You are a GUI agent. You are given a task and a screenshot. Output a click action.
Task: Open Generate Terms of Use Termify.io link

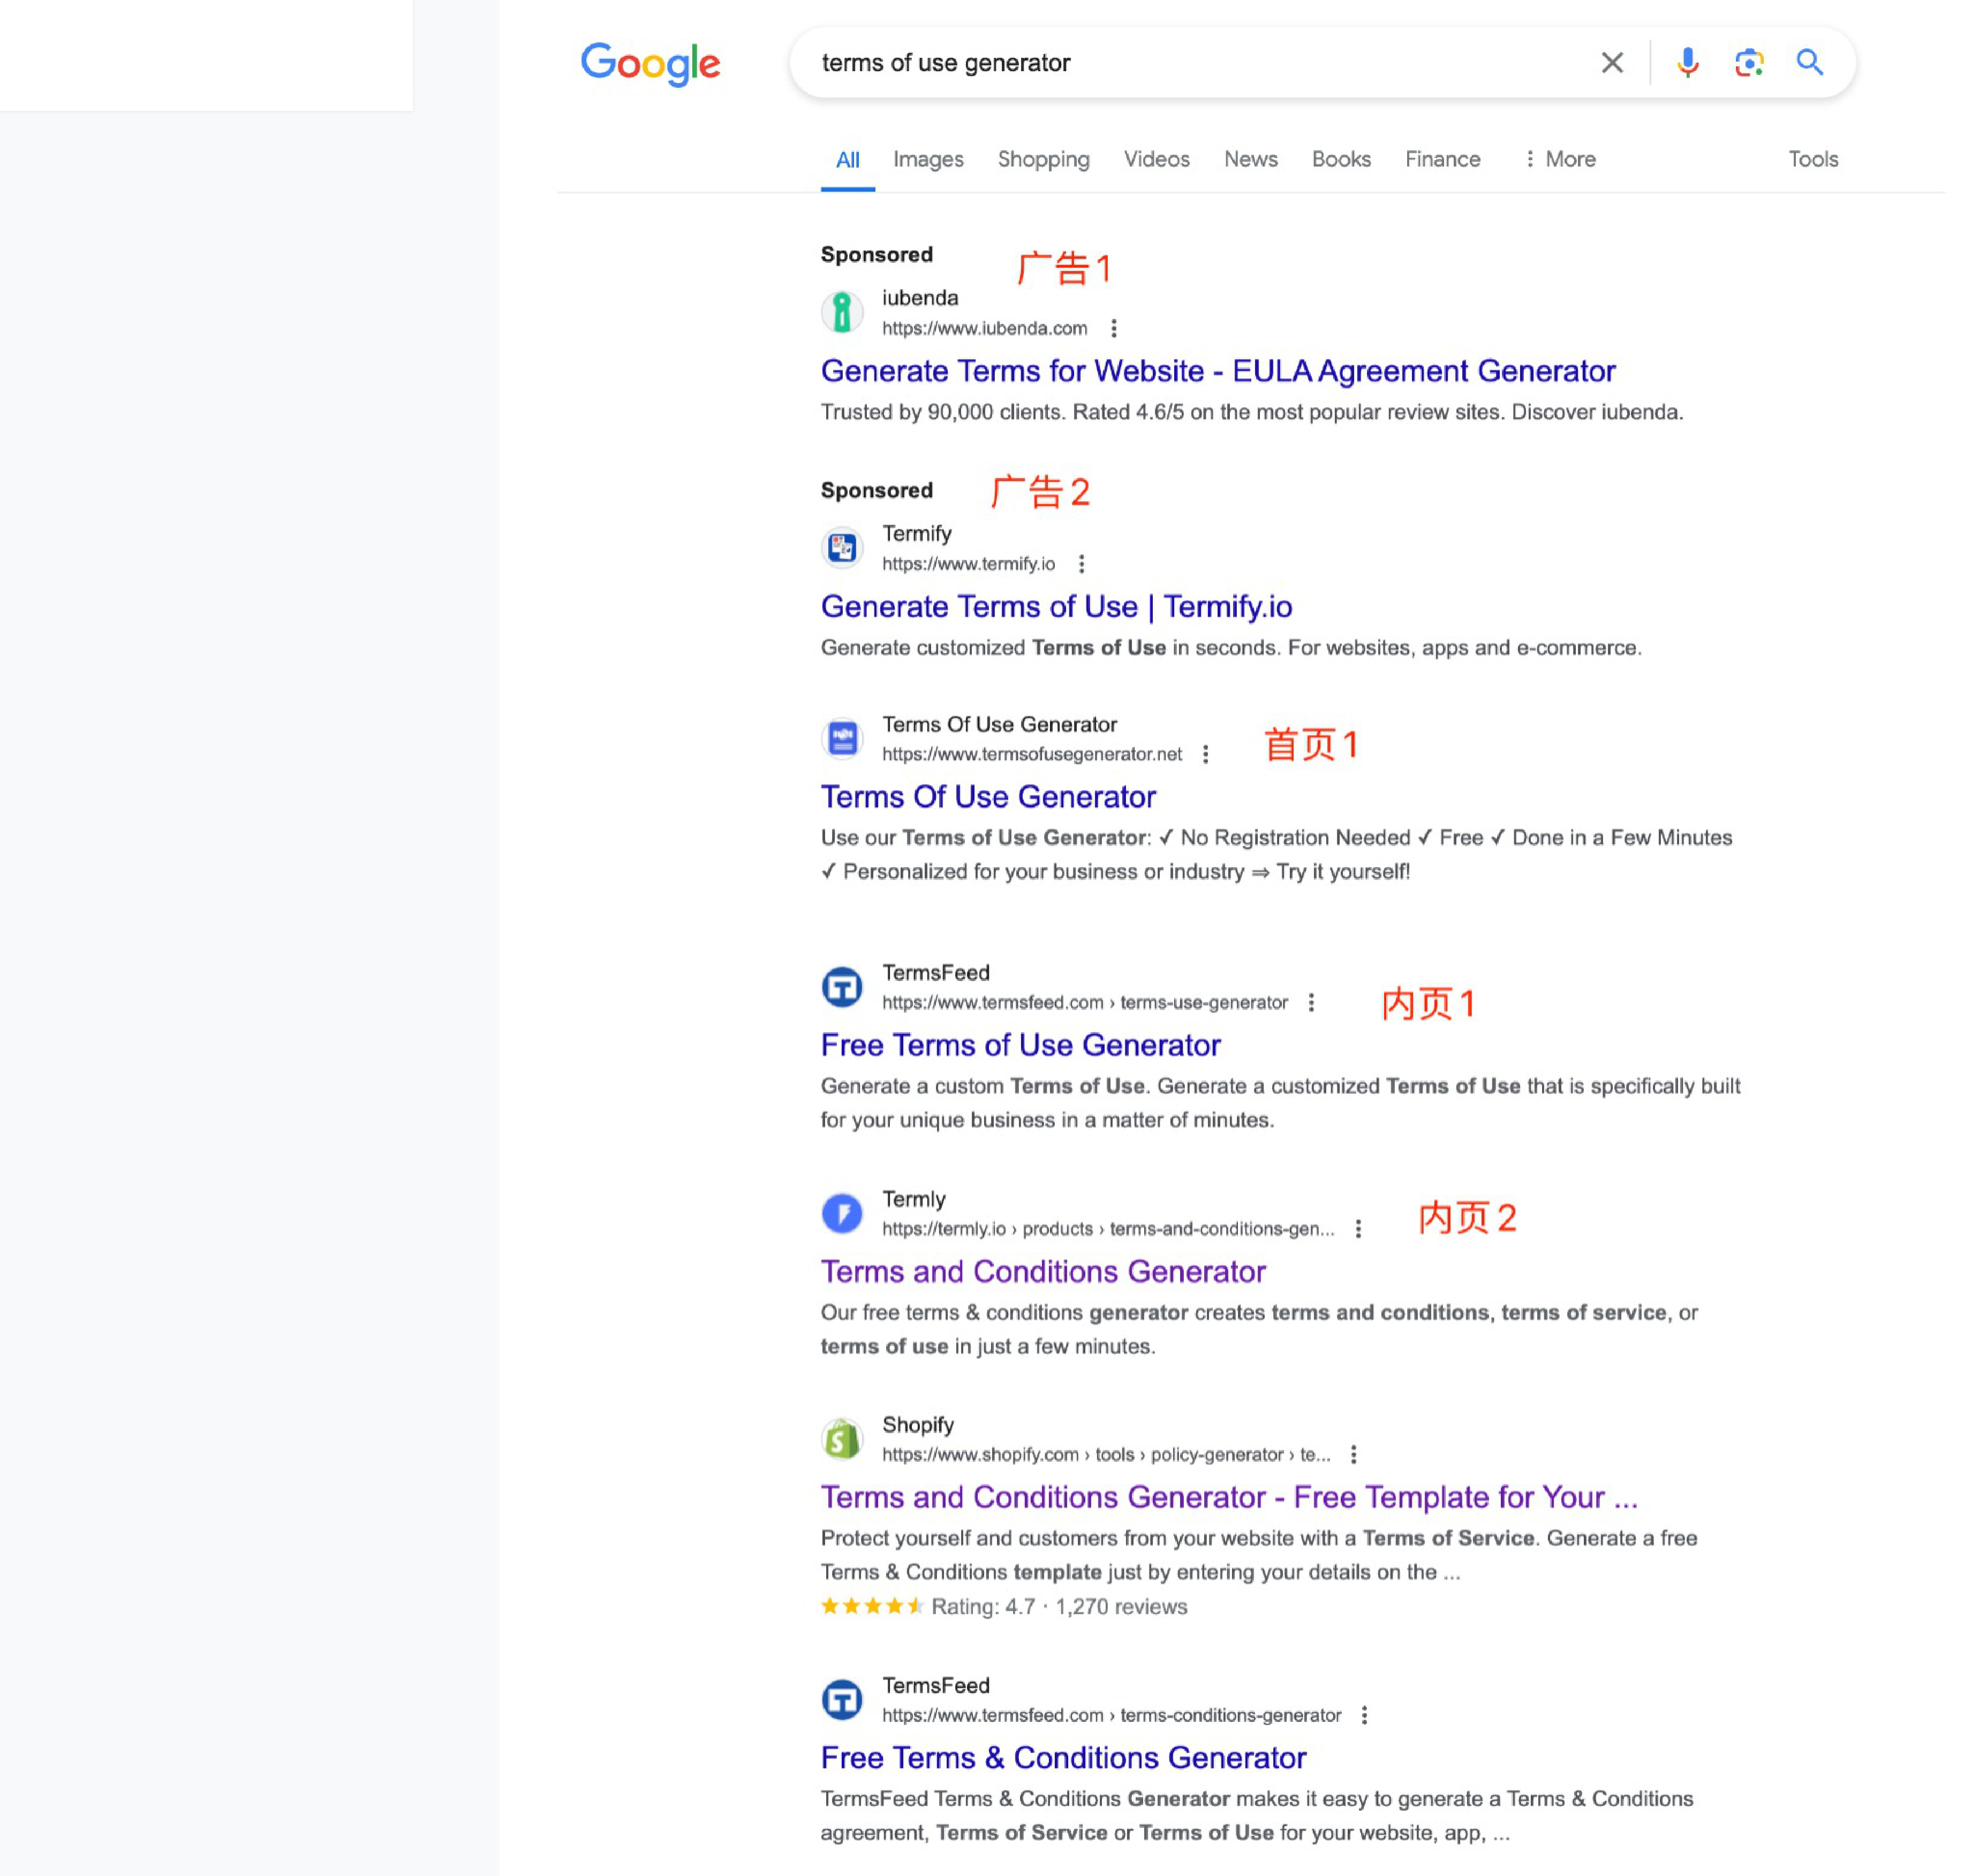[x=1056, y=606]
